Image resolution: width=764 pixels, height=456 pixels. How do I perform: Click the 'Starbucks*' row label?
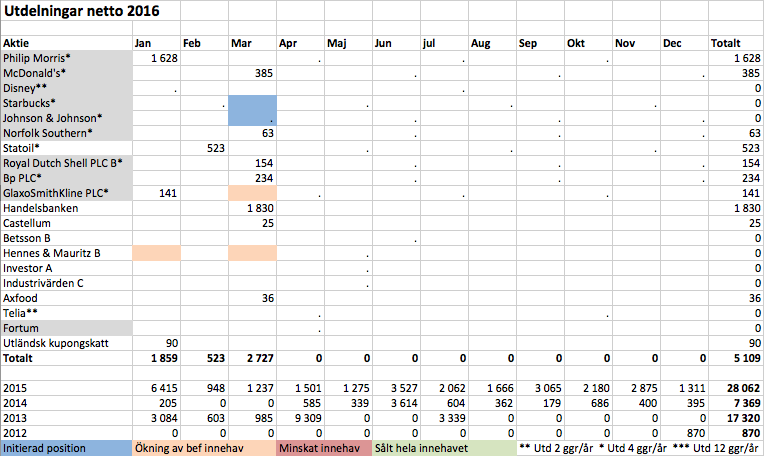66,103
